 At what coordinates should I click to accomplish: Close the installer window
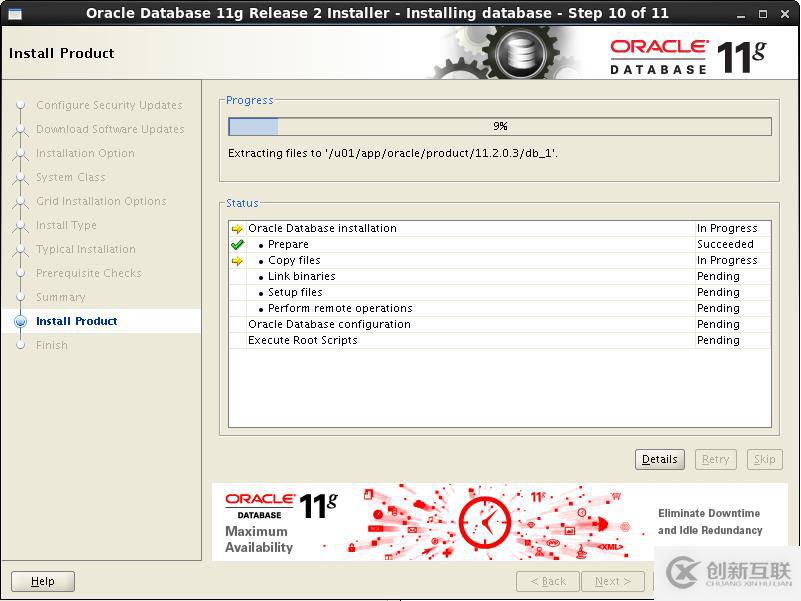click(785, 14)
